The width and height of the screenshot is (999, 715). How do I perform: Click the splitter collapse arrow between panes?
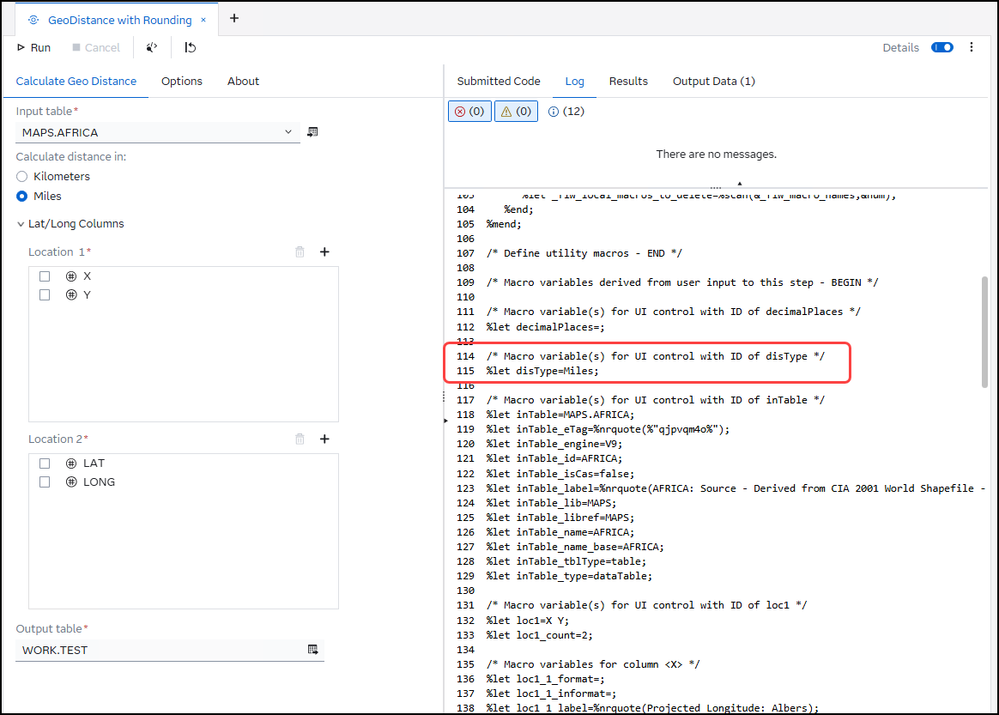pos(445,421)
